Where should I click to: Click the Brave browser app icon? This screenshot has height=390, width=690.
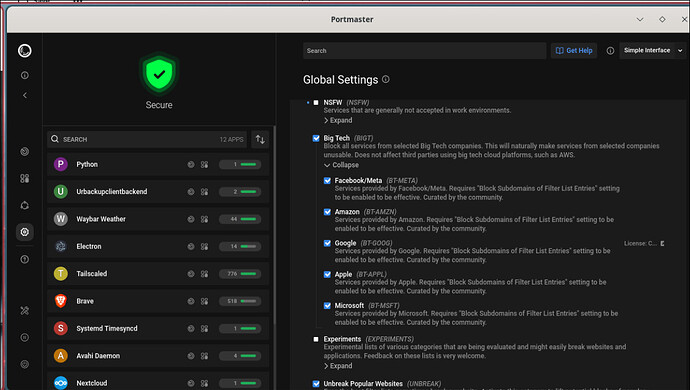pos(61,301)
